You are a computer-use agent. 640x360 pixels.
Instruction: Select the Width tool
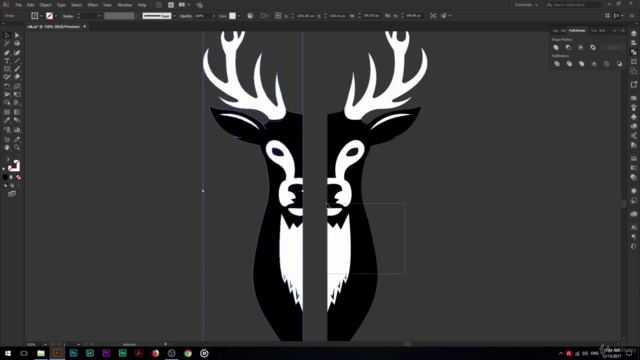coord(7,94)
